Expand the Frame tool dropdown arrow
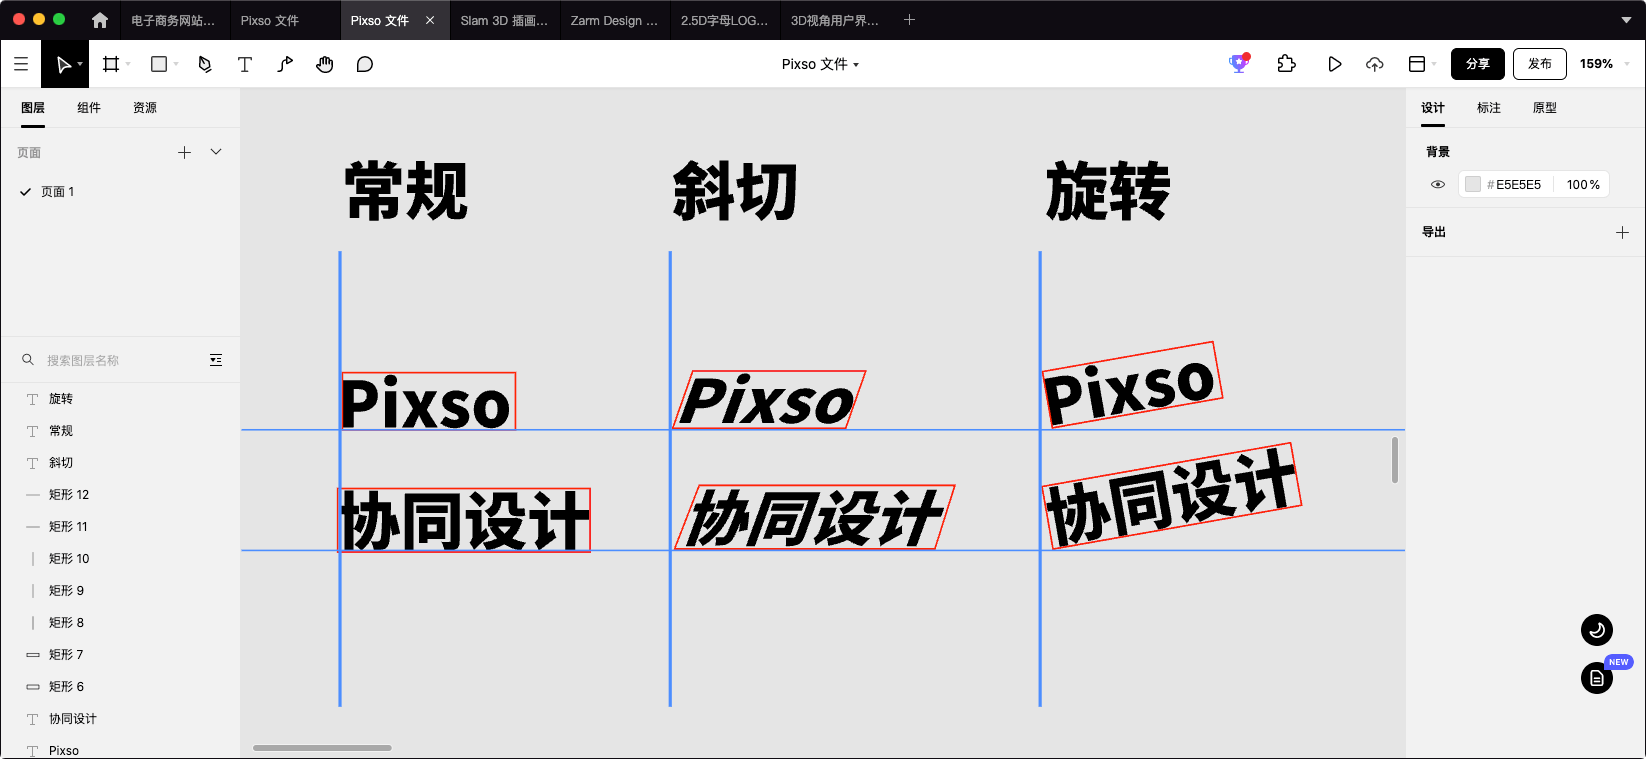The image size is (1646, 759). pos(128,64)
